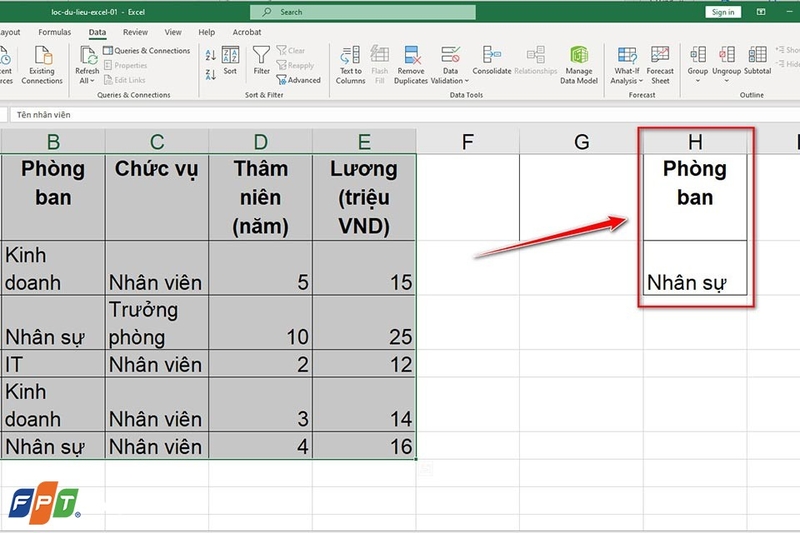Open Advanced filter options

pyautogui.click(x=298, y=80)
